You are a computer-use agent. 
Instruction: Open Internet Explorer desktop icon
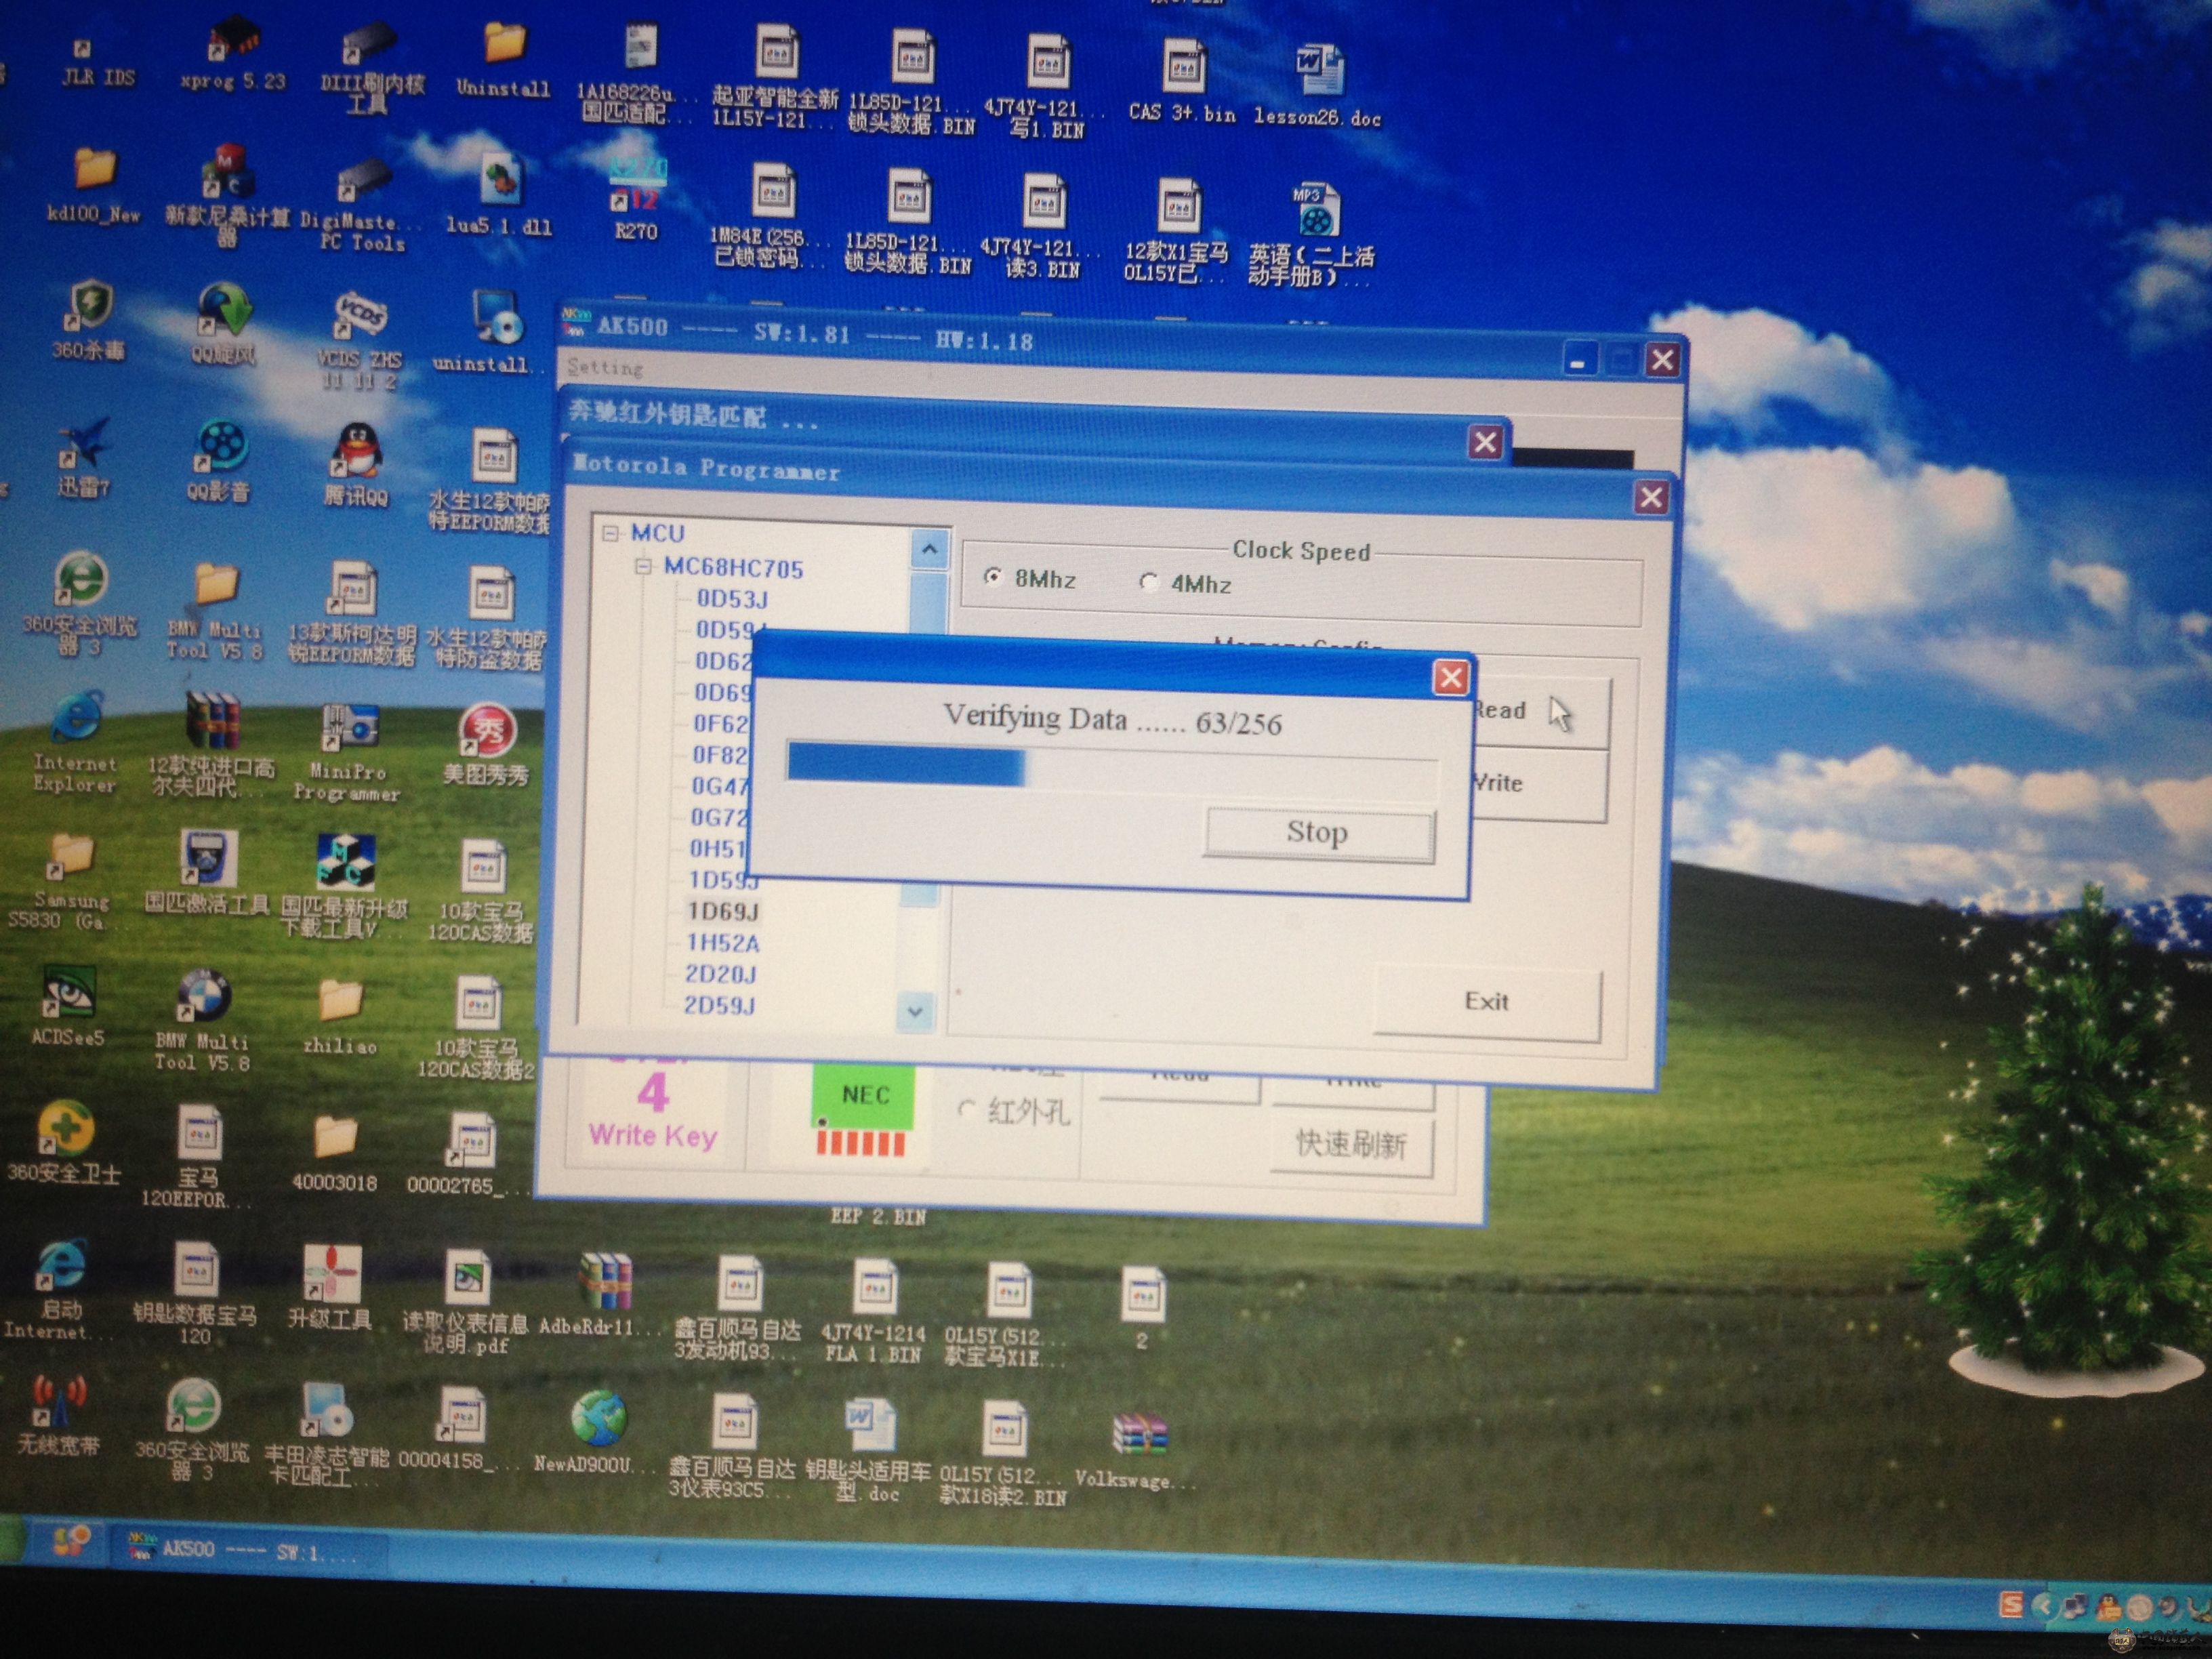pyautogui.click(x=76, y=742)
